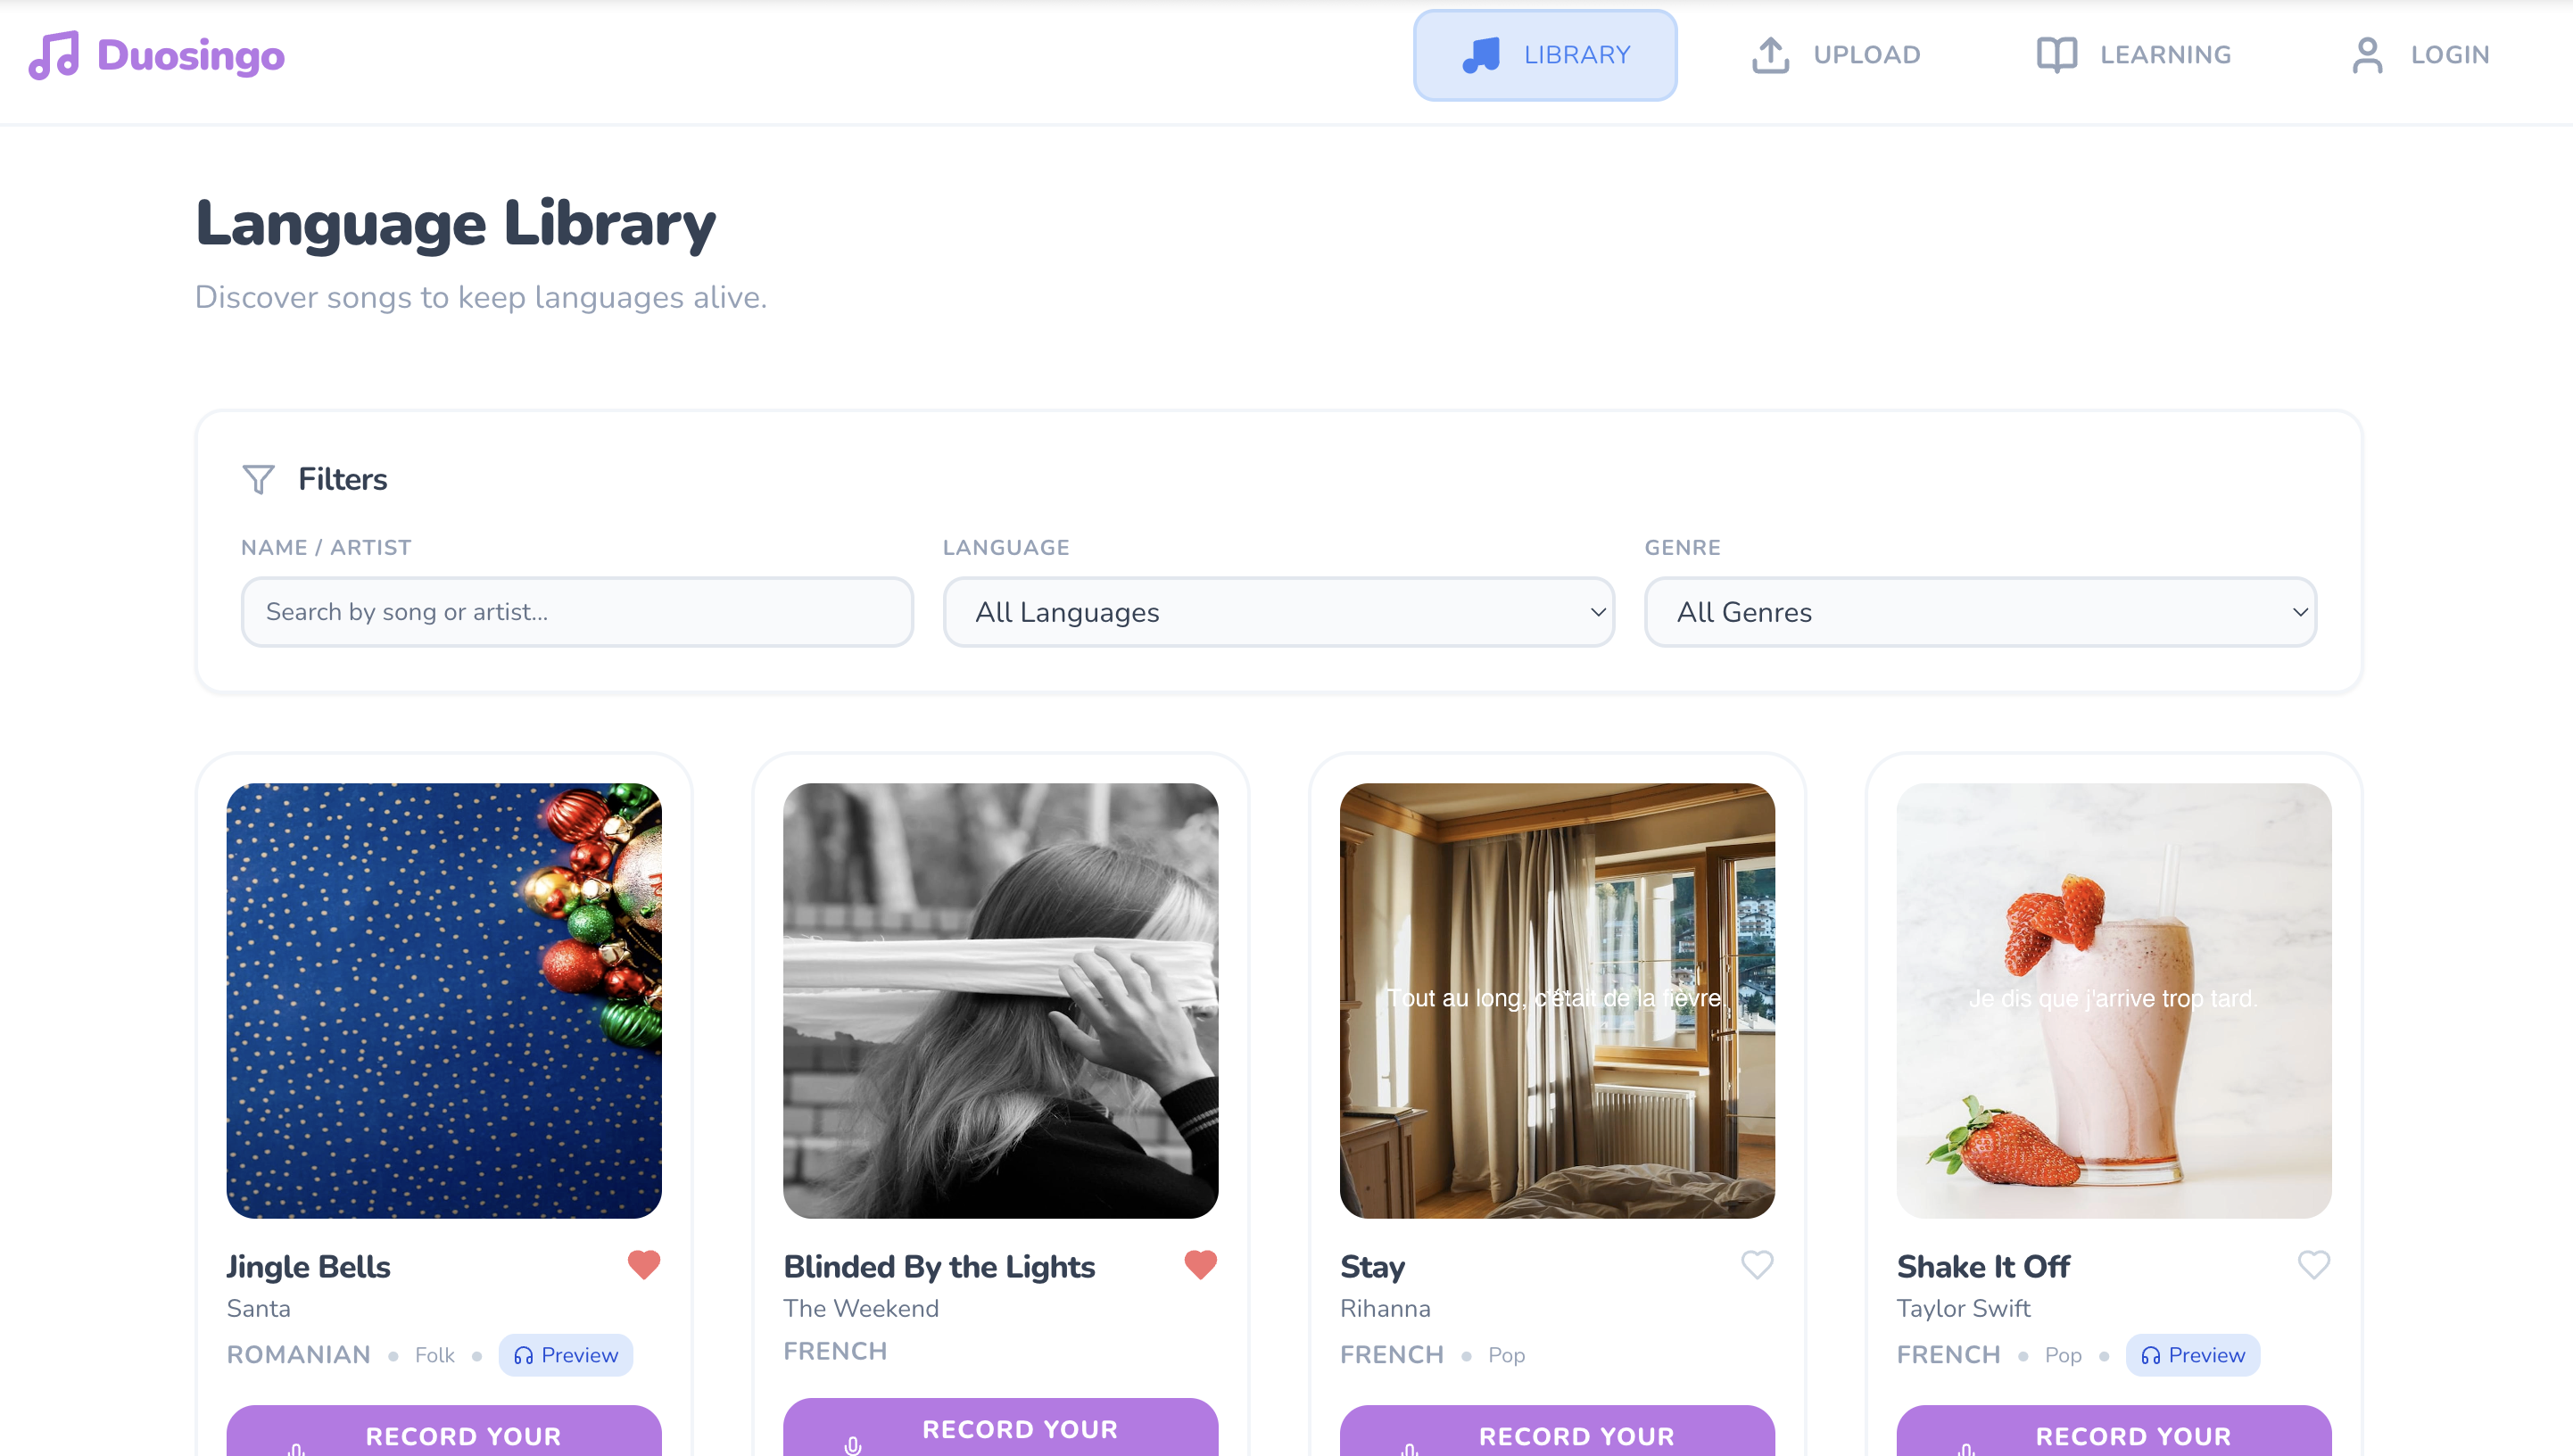Open the Blinded By the Lights cover image
2573x1456 pixels.
click(x=1001, y=1001)
